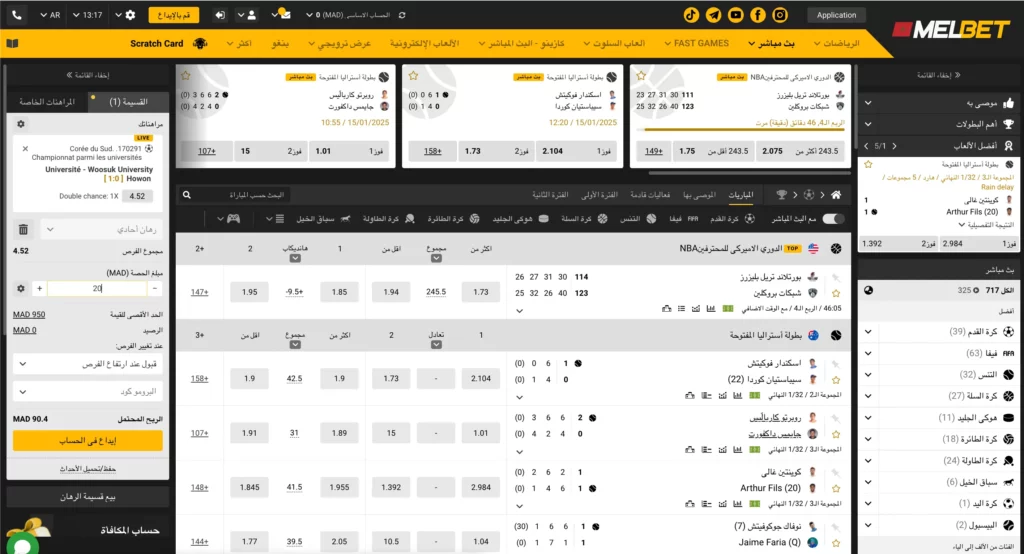
Task: Expand the Portland vs Brooklyn match details
Action: [x=519, y=311]
